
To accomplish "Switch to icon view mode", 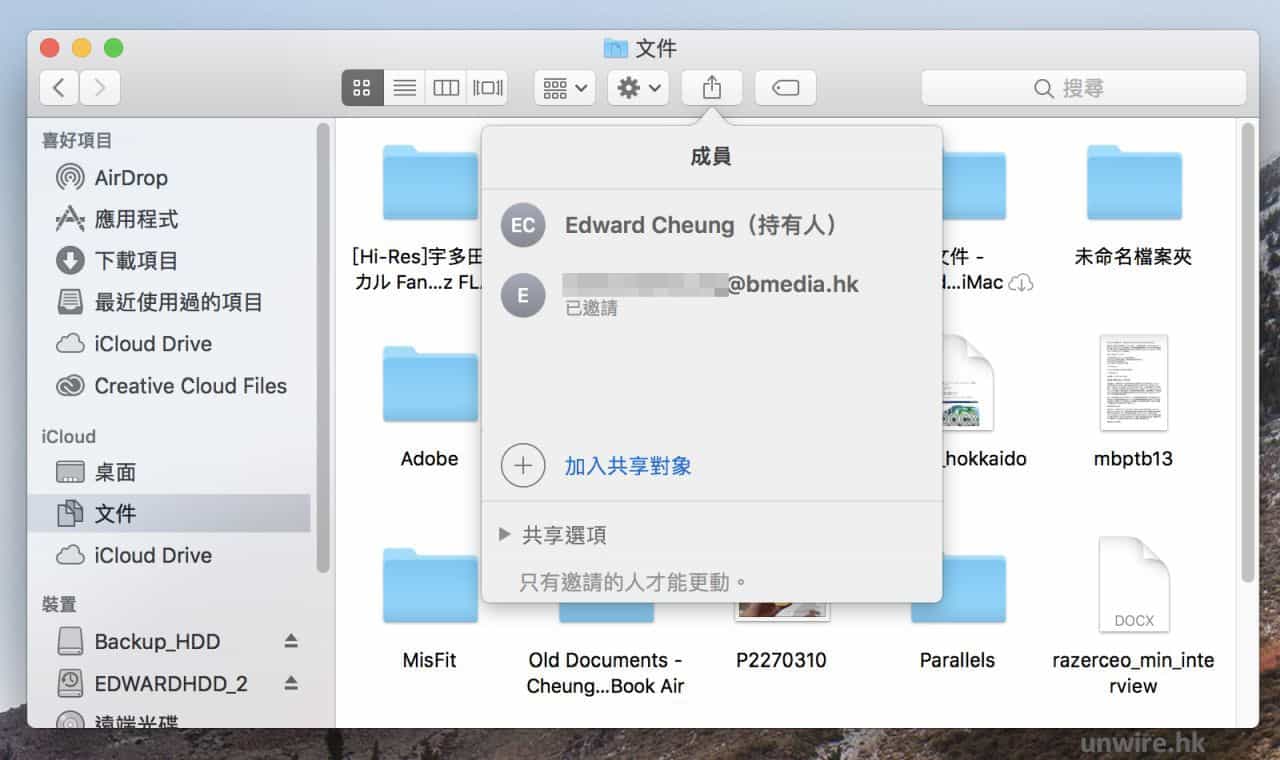I will click(362, 88).
